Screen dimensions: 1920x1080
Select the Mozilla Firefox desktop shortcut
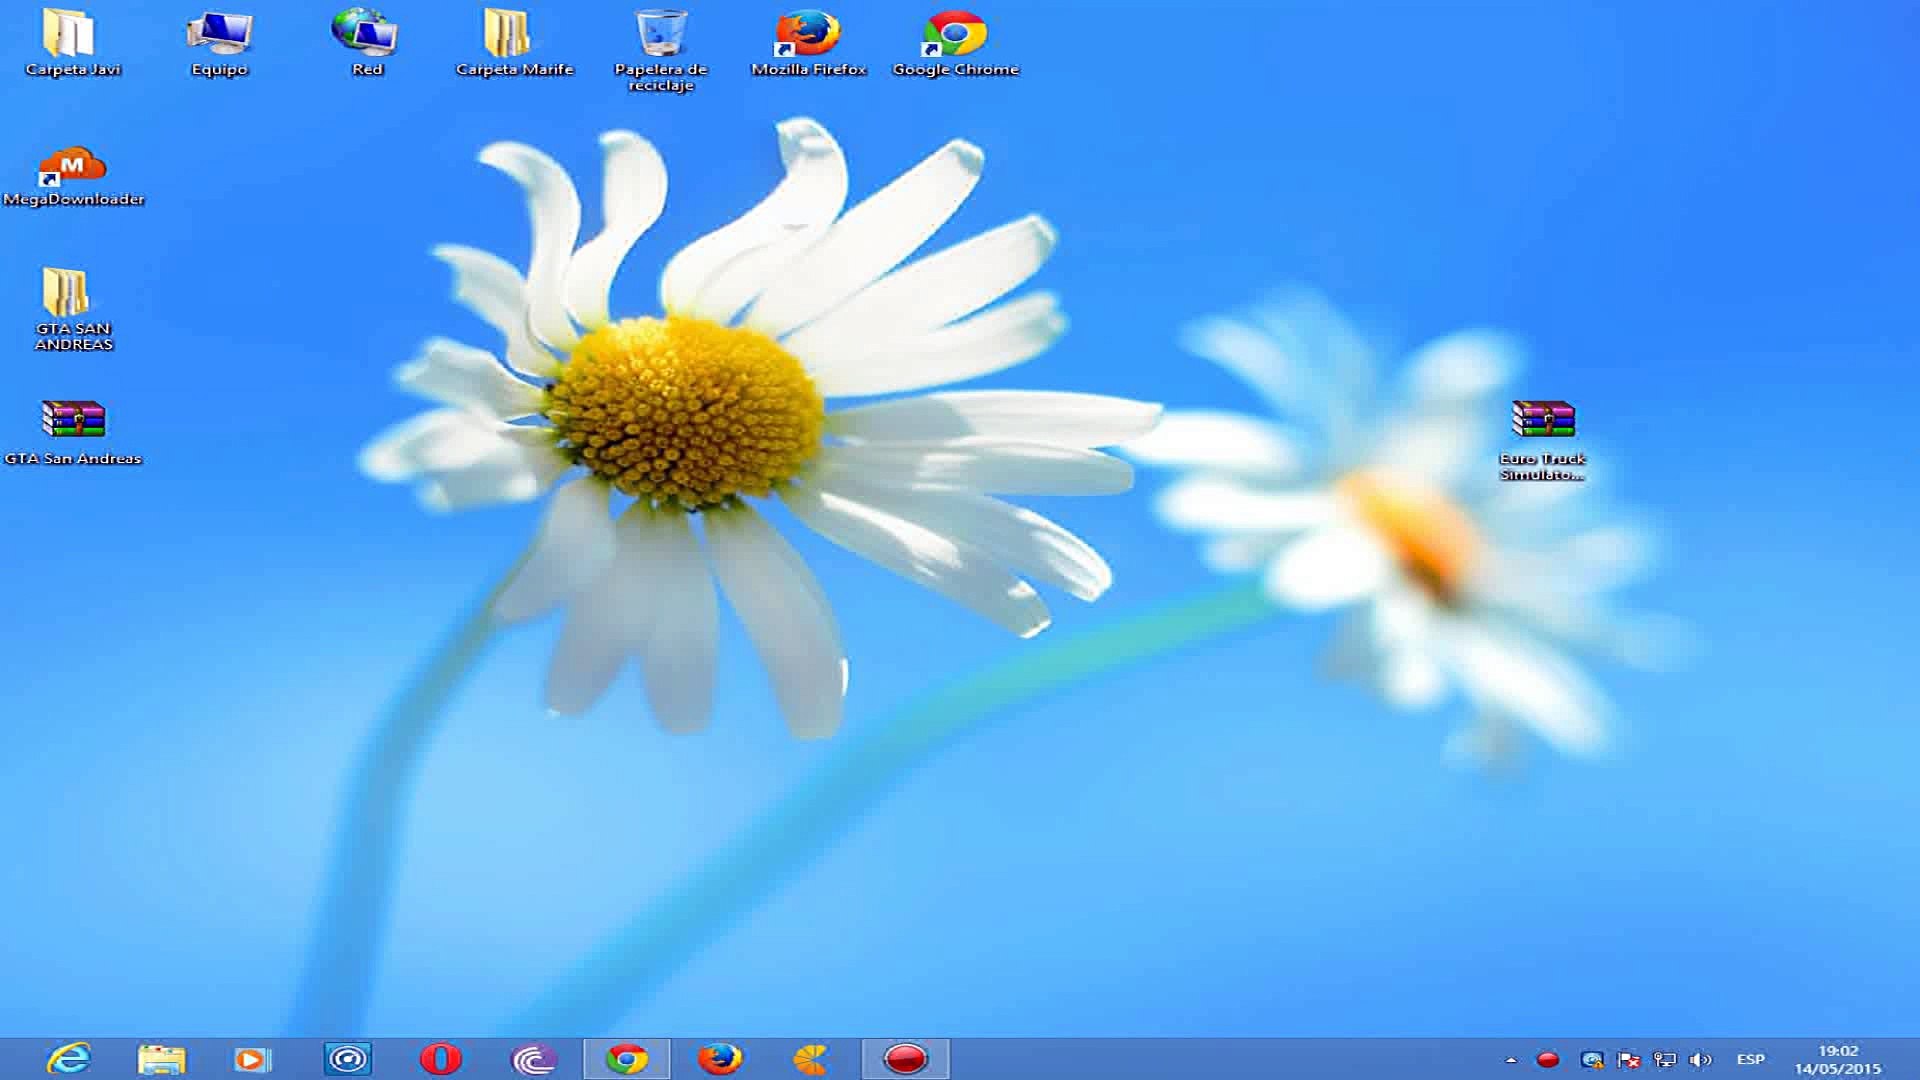[808, 36]
